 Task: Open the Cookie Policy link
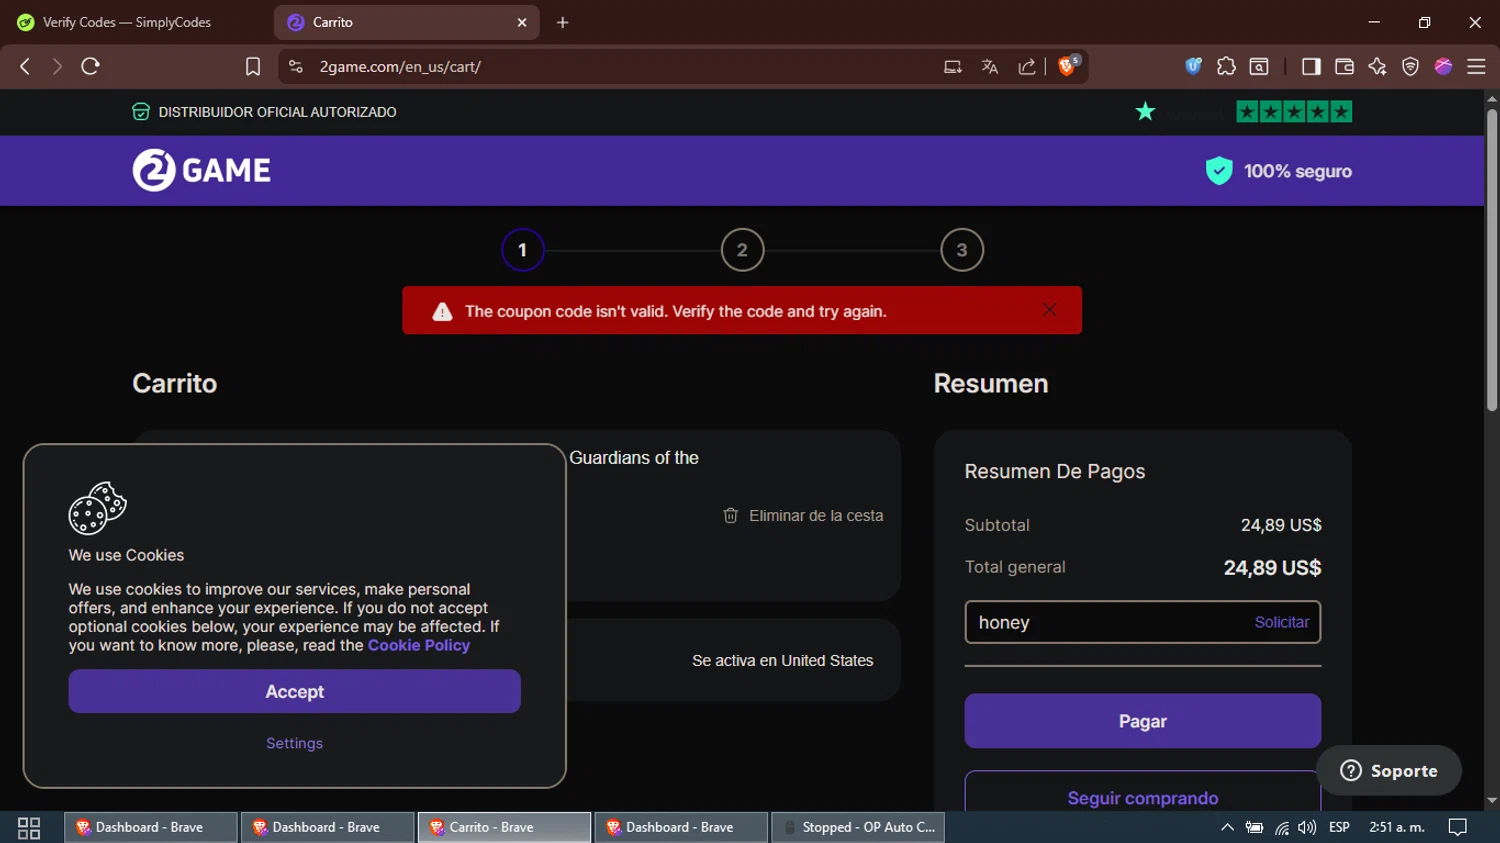coord(419,645)
